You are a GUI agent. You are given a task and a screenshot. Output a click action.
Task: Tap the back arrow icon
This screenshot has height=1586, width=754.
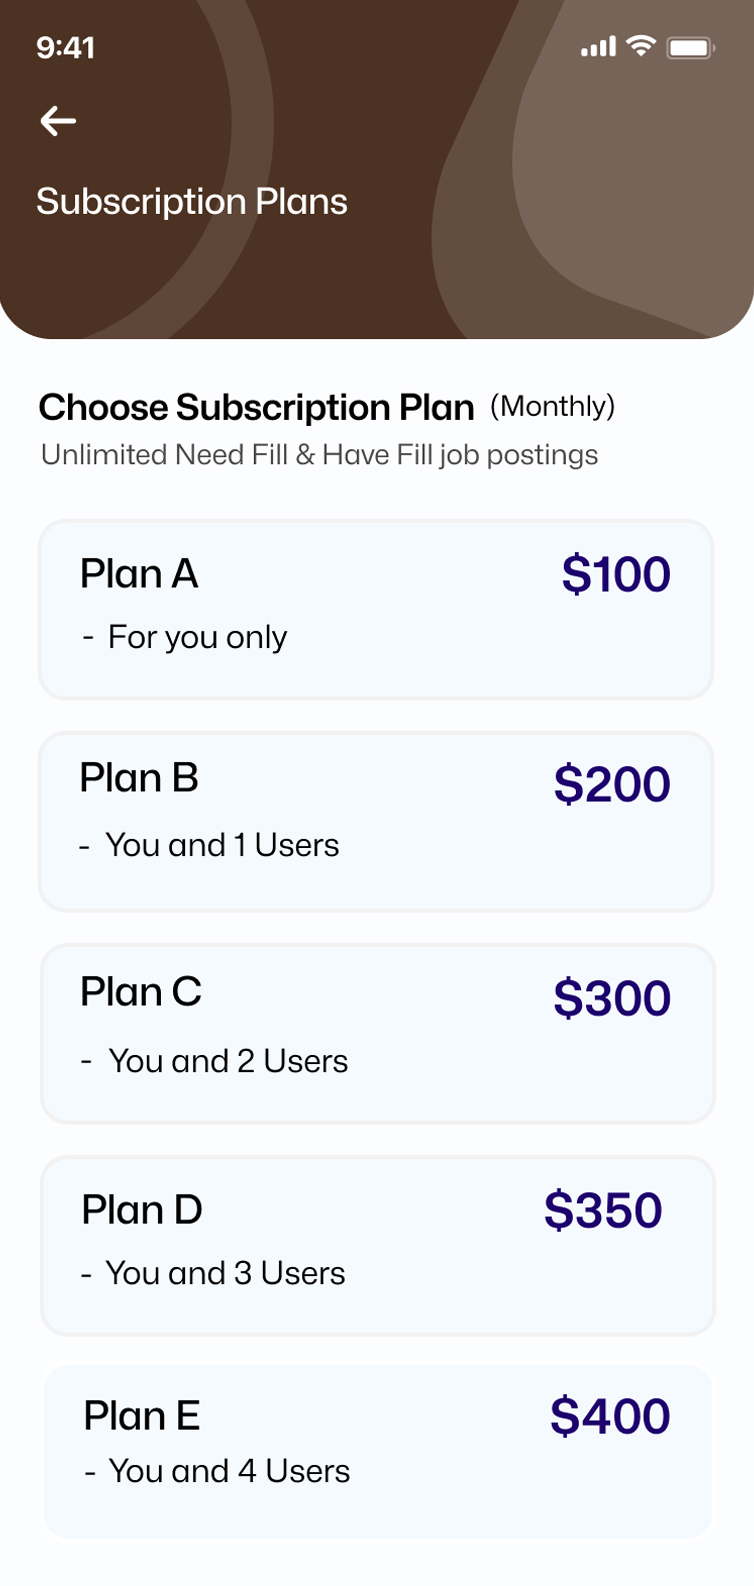click(x=58, y=121)
